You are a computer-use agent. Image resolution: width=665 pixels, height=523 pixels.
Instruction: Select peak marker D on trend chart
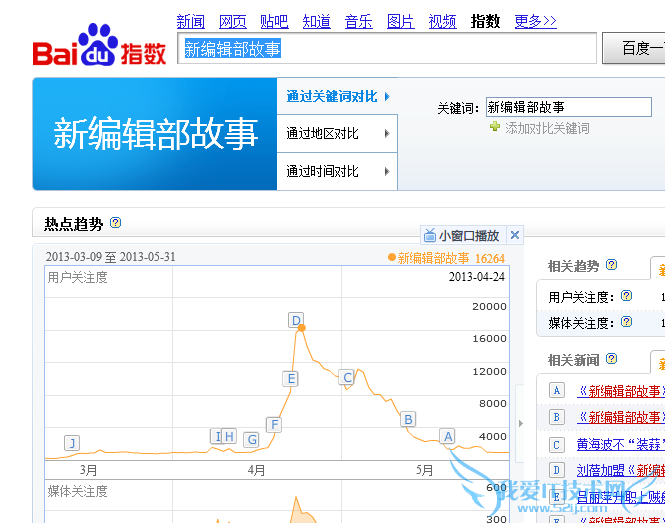[x=296, y=320]
